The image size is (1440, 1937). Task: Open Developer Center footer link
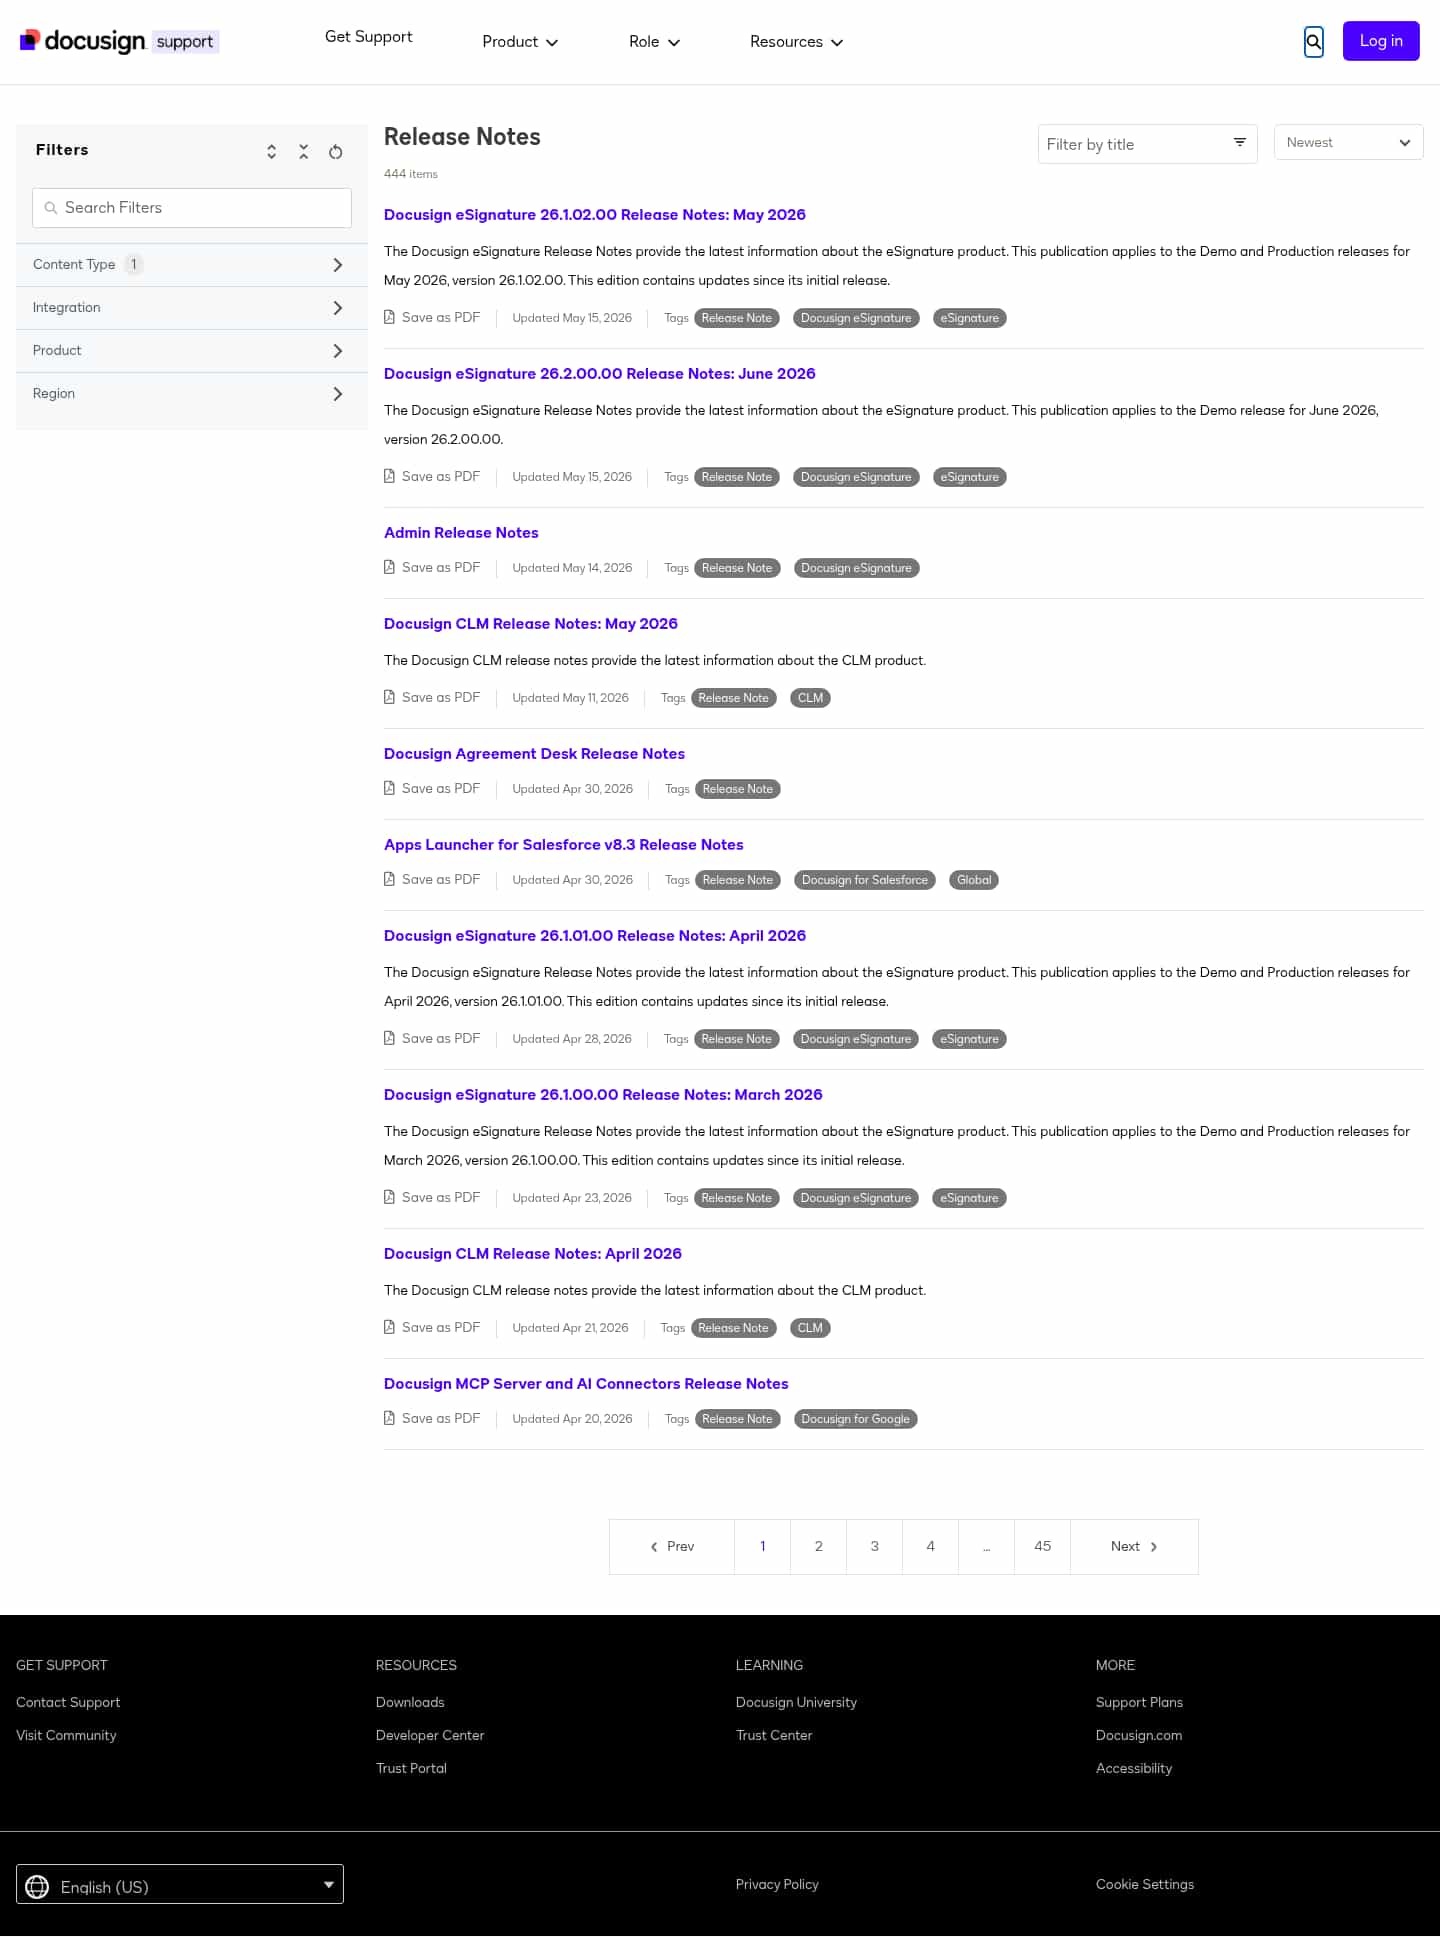click(x=430, y=1735)
